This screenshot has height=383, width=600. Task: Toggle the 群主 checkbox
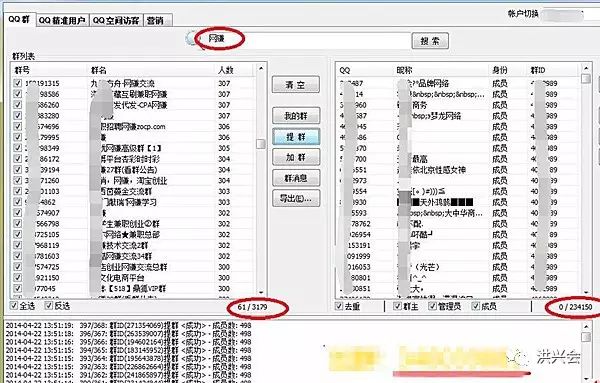click(x=398, y=306)
